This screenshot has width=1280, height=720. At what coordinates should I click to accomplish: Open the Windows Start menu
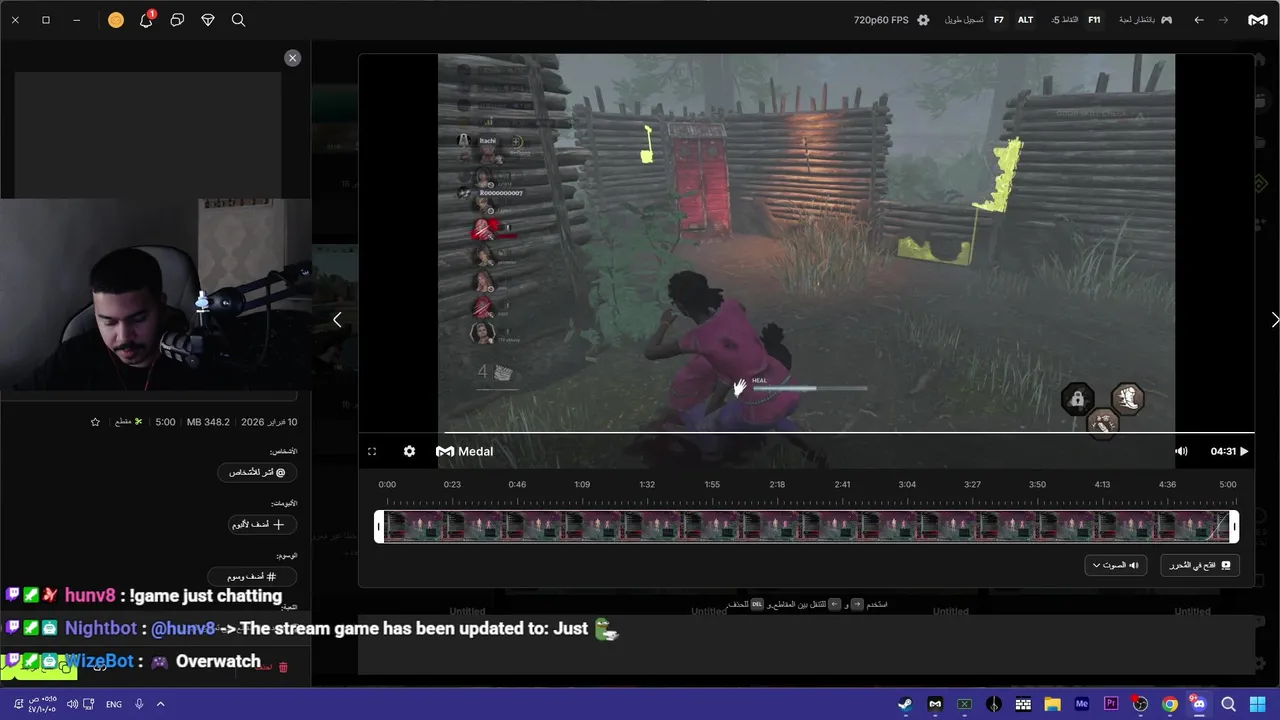tap(1258, 704)
